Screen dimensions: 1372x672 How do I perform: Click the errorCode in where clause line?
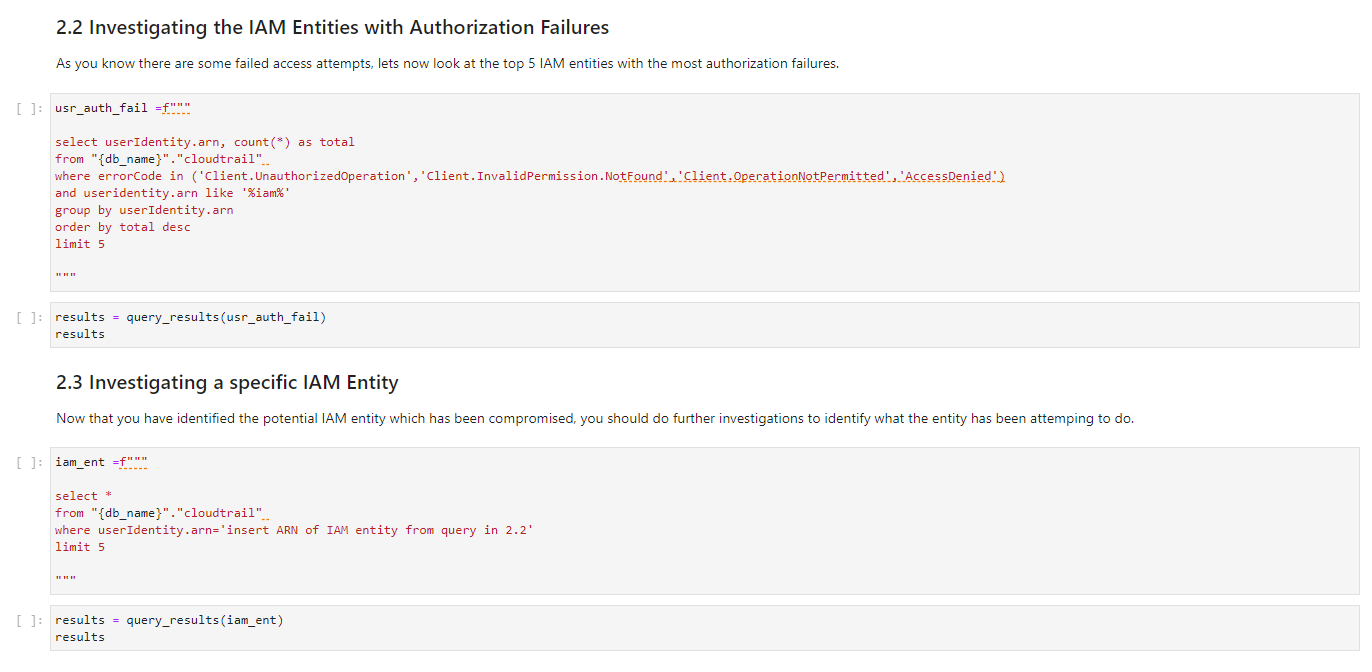(530, 176)
